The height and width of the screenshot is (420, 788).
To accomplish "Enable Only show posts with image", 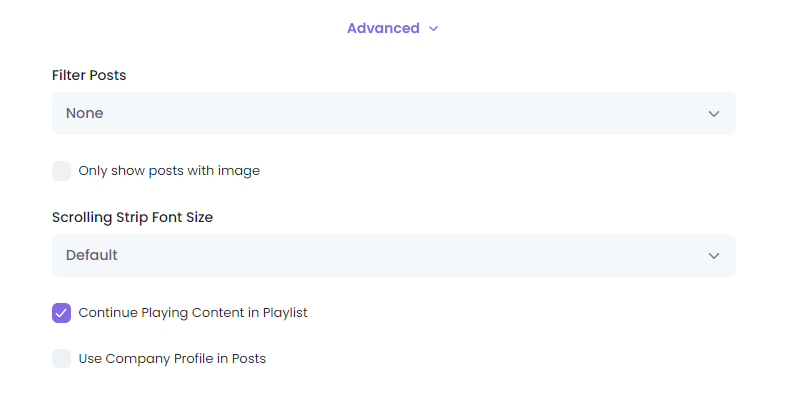I will [x=61, y=171].
